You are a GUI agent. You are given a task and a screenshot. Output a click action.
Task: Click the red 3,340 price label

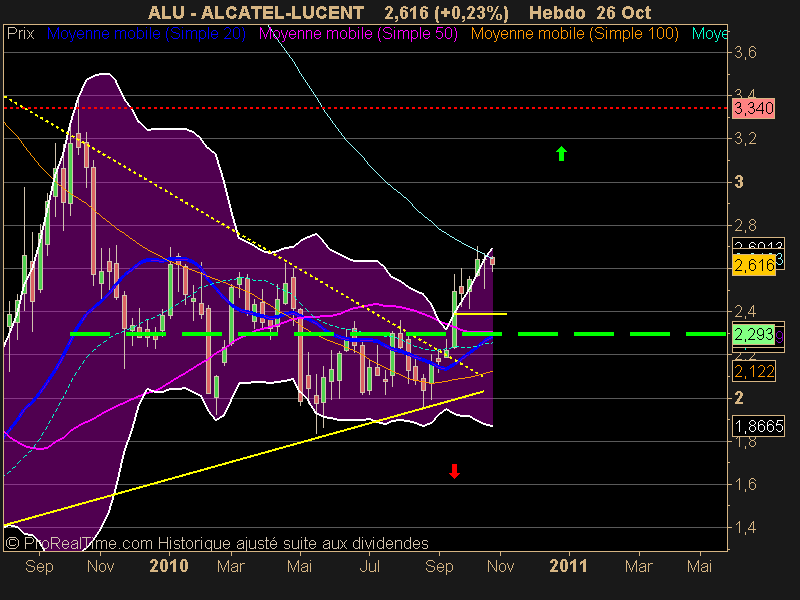(x=754, y=108)
